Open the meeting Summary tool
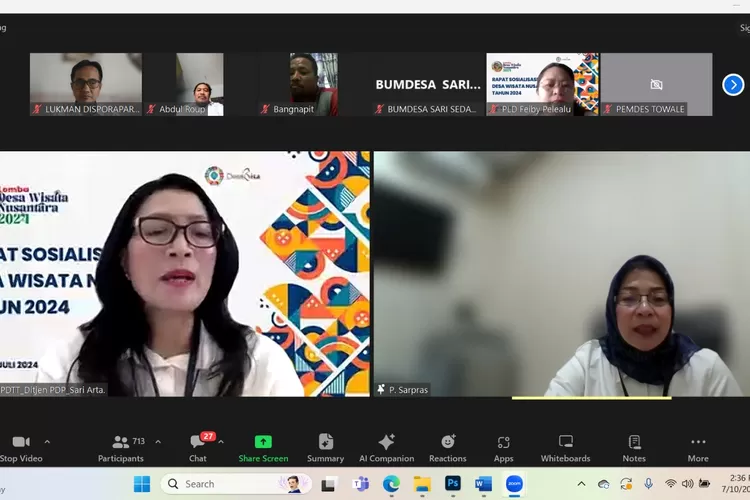The image size is (750, 500). (x=325, y=448)
